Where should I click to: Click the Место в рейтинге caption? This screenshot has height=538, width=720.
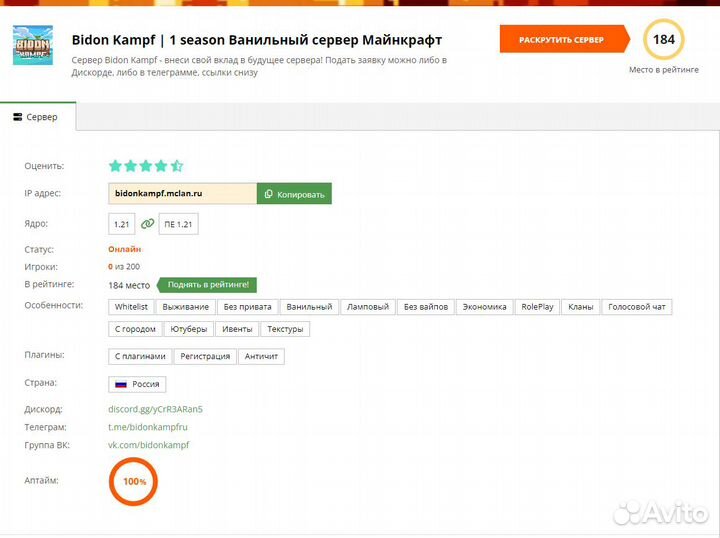click(664, 70)
